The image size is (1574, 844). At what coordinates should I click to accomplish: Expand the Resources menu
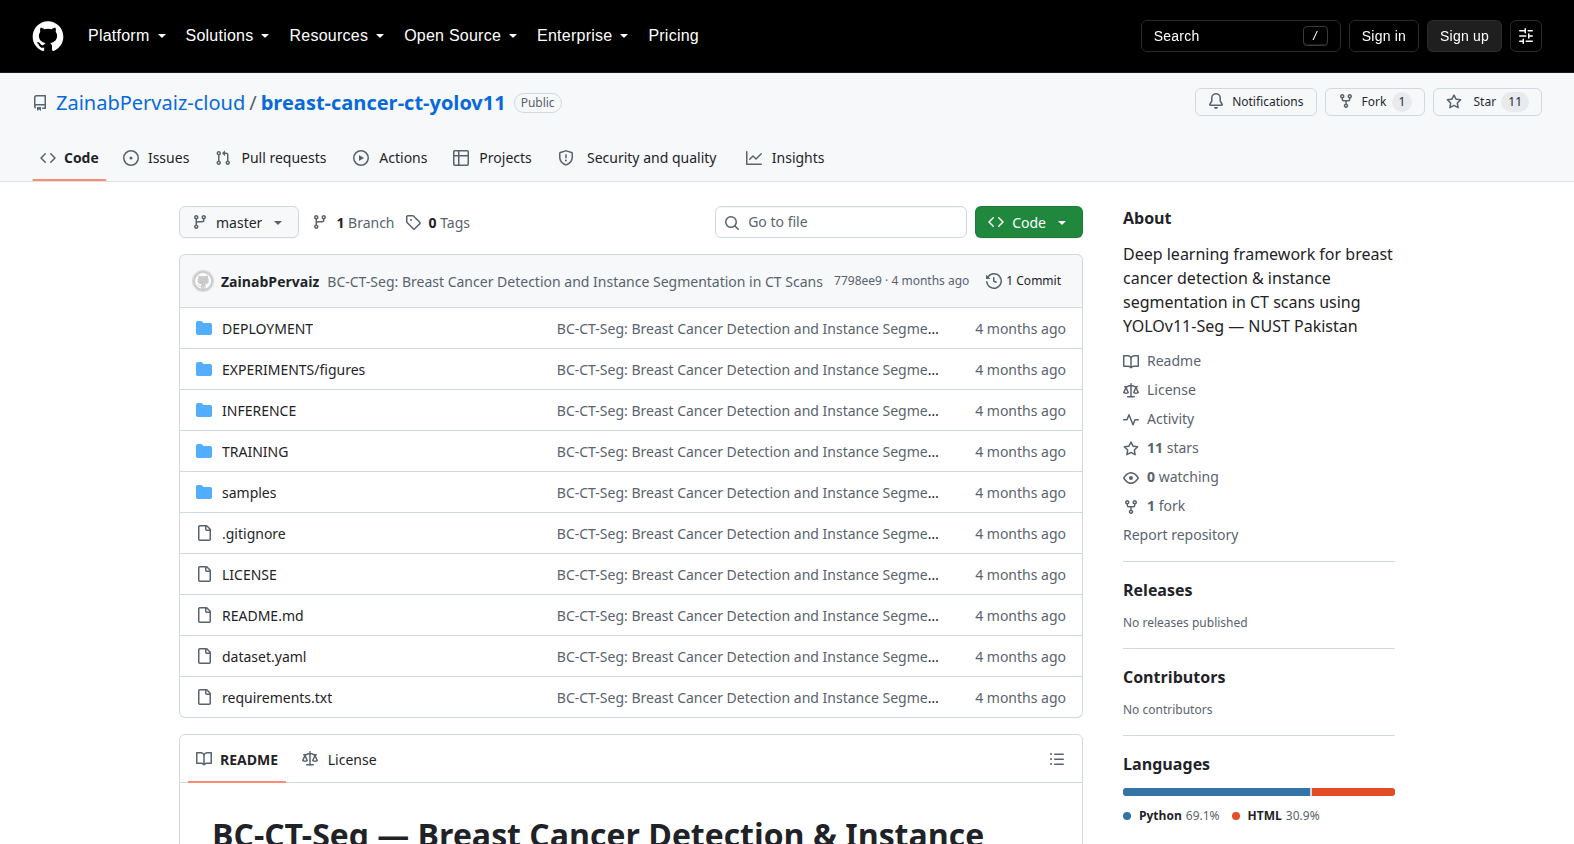[336, 36]
